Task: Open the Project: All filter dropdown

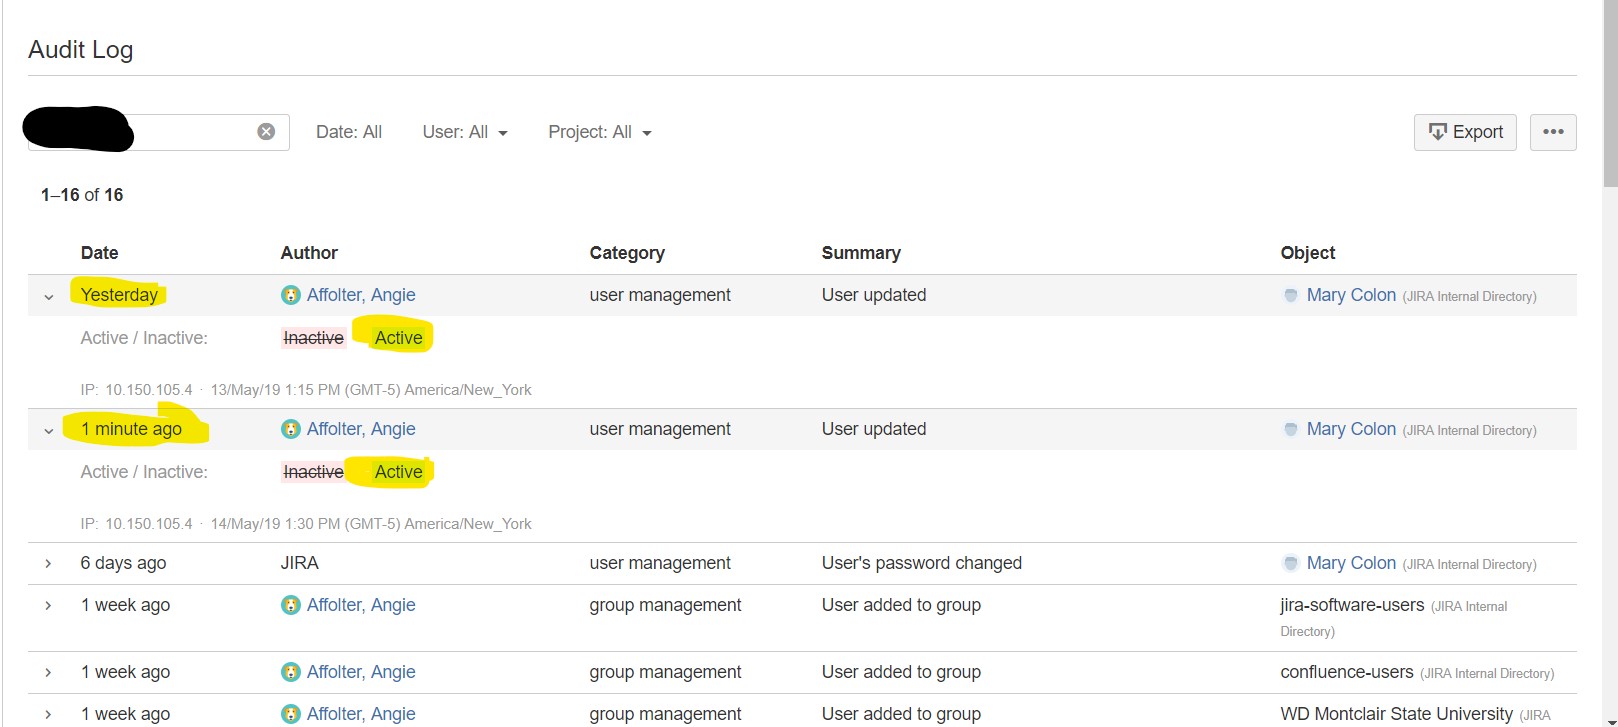Action: 600,132
